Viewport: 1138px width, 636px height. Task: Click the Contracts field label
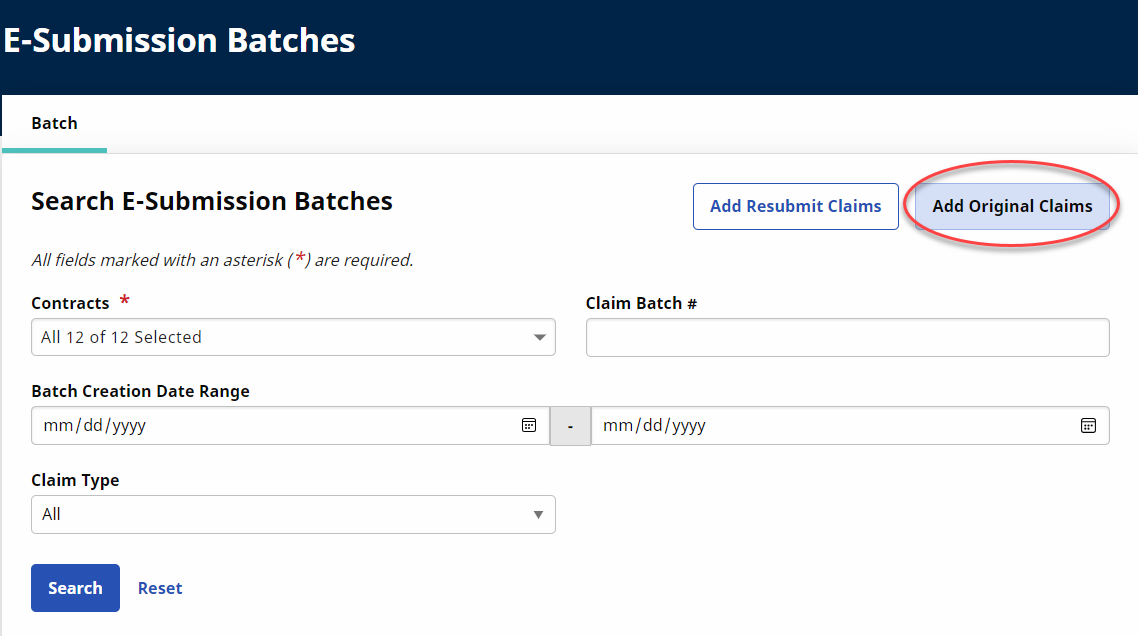pos(70,303)
